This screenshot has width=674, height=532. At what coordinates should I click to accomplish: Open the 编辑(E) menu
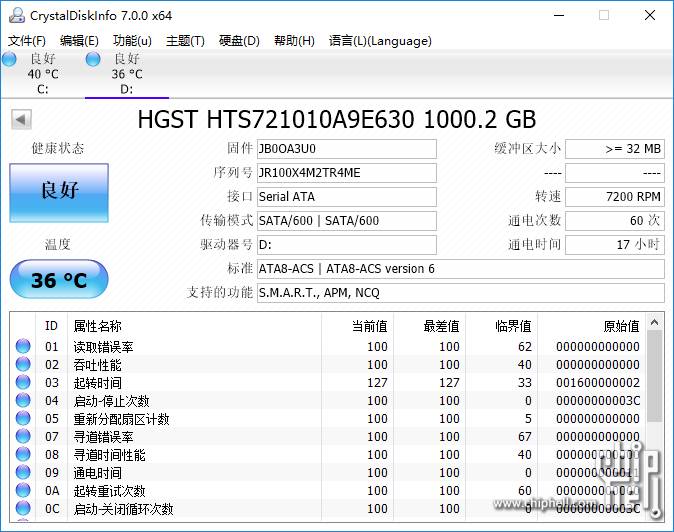(79, 41)
